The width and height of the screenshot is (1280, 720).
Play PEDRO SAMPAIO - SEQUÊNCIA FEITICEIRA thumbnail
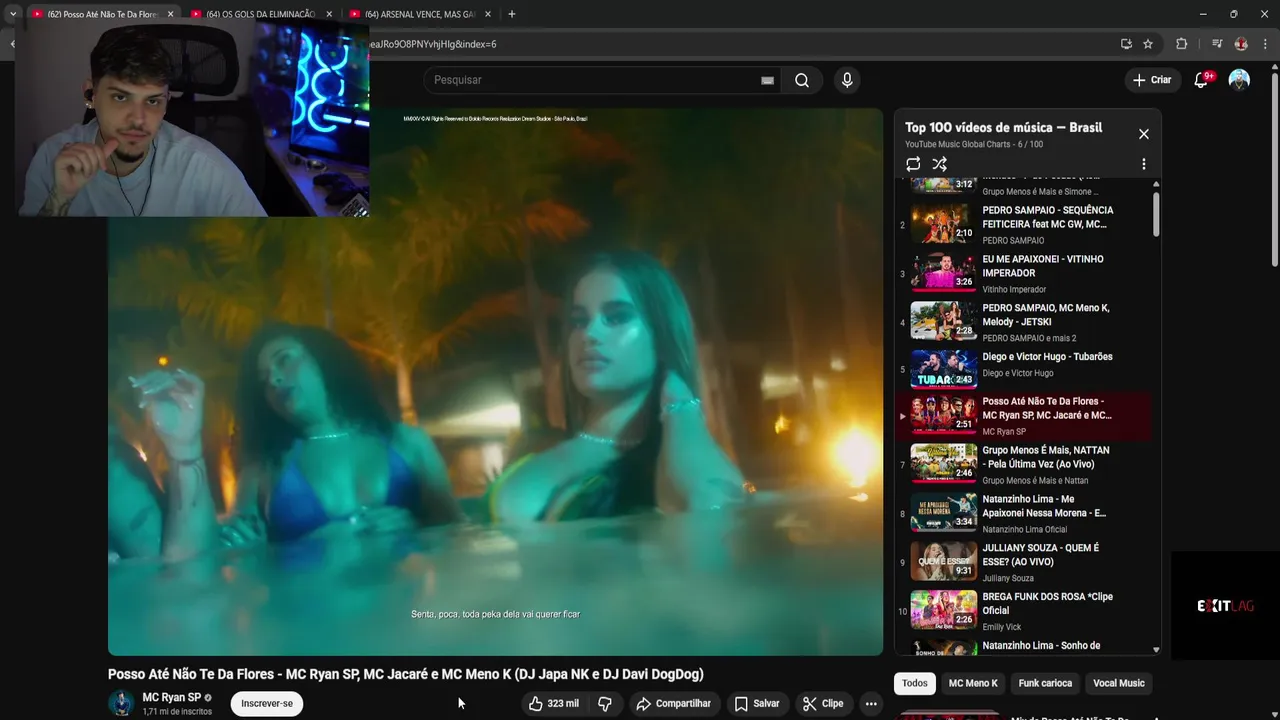(x=943, y=224)
